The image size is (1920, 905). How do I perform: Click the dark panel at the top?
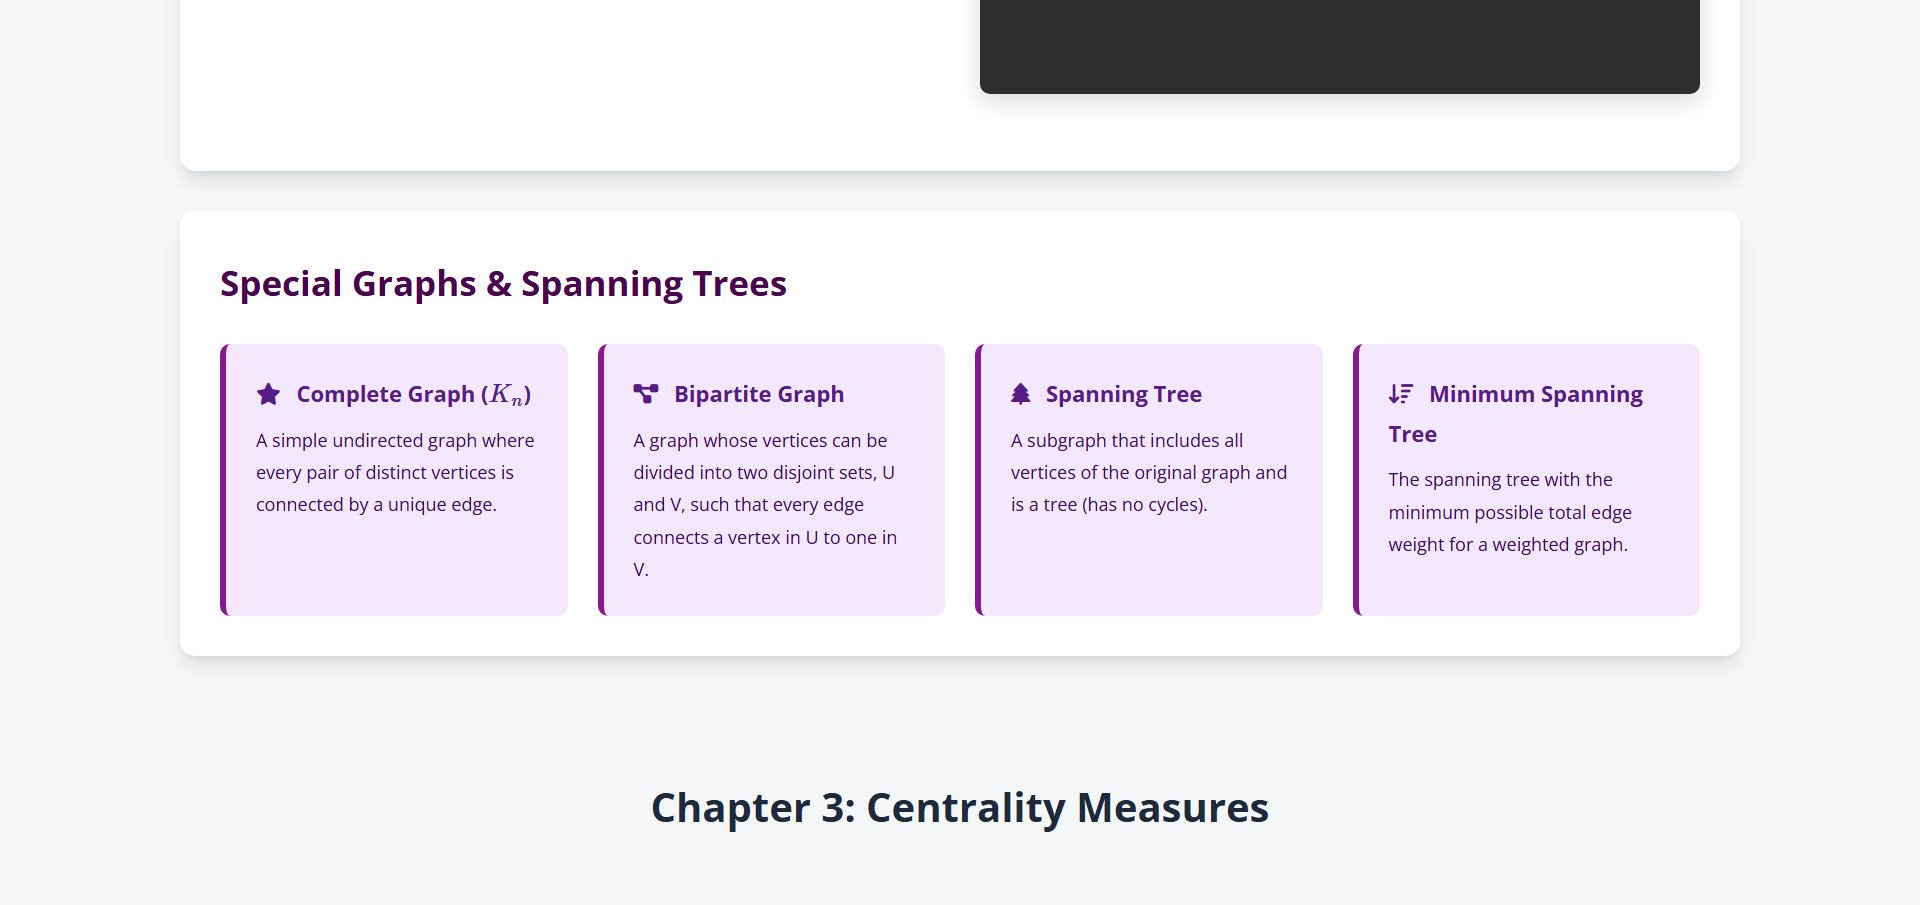(1340, 45)
